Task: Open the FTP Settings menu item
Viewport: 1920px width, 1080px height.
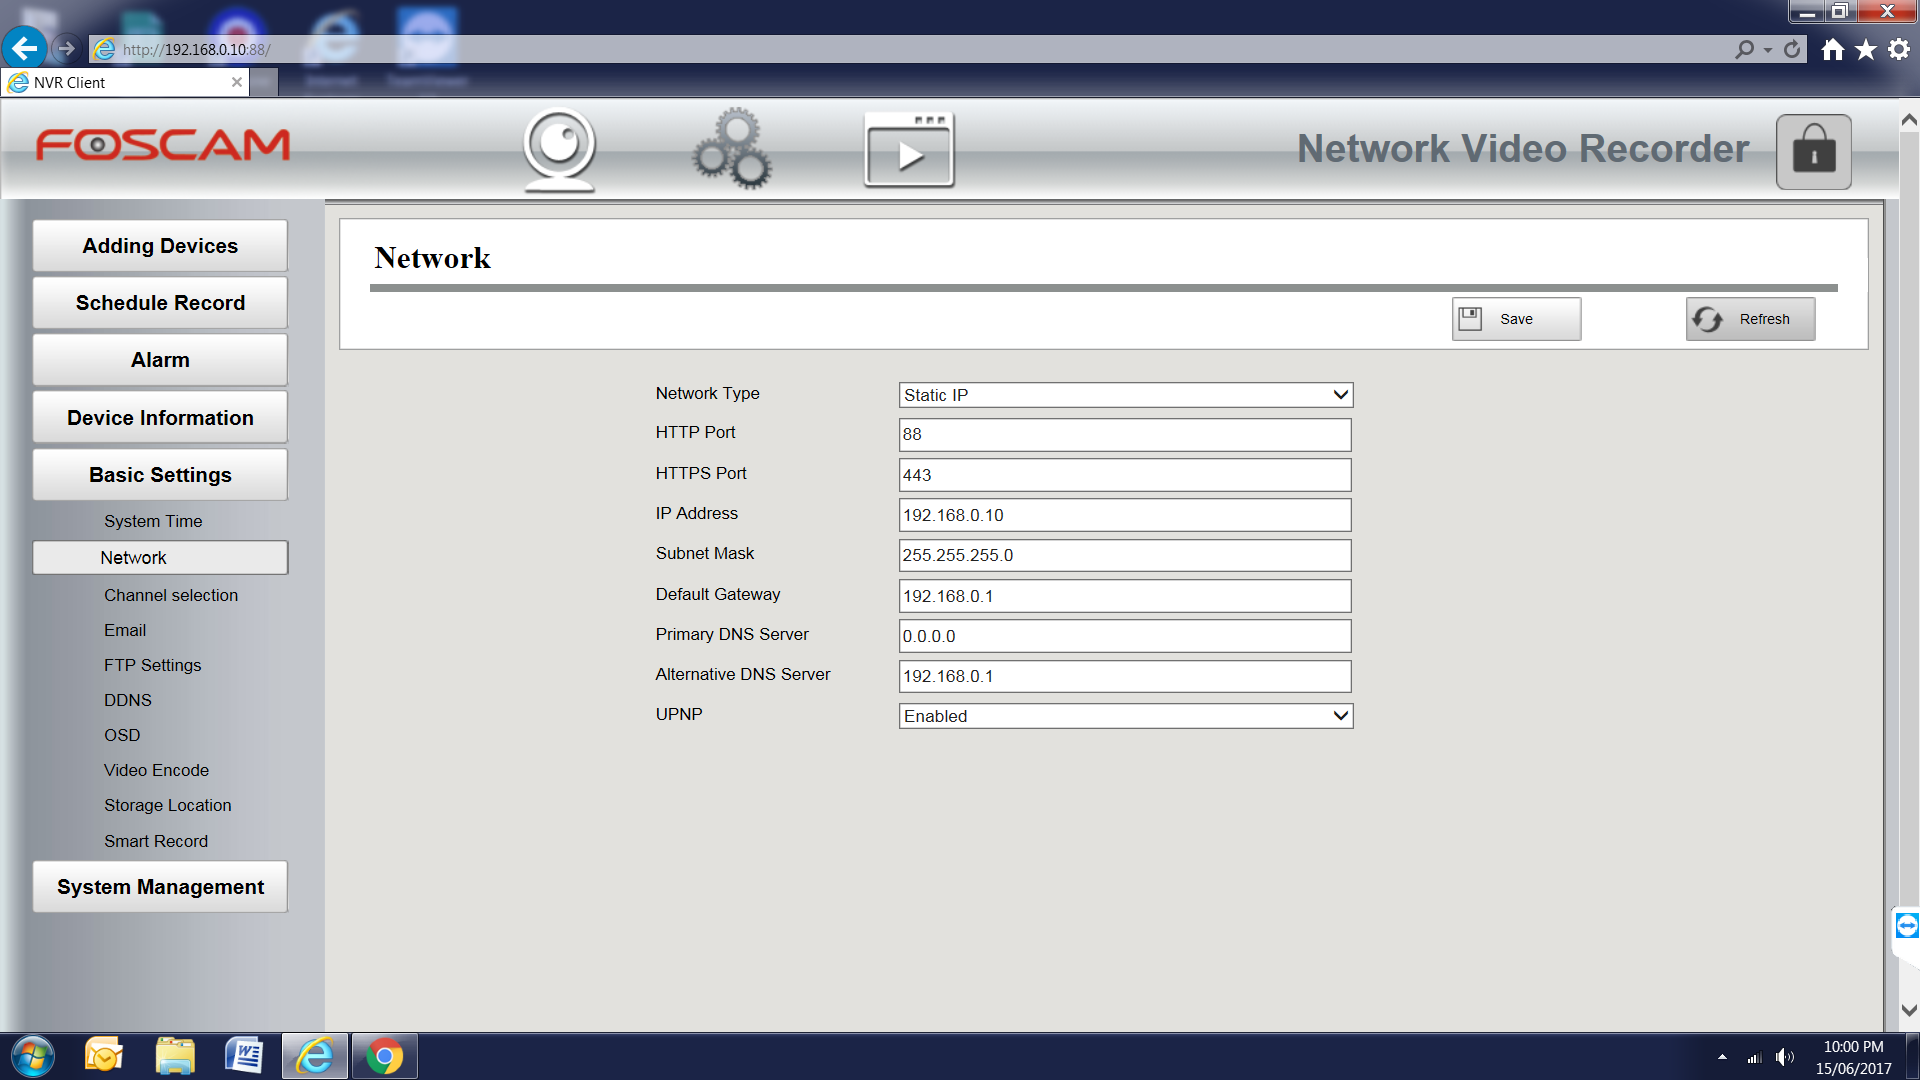Action: point(152,665)
